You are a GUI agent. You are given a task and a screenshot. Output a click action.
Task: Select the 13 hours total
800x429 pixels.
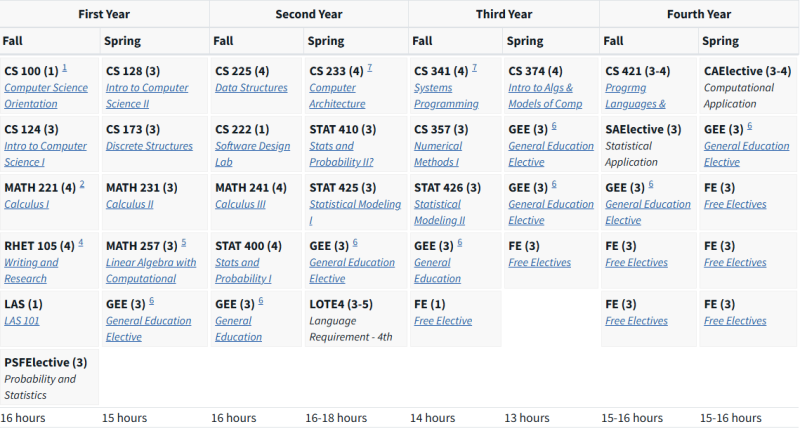click(527, 418)
